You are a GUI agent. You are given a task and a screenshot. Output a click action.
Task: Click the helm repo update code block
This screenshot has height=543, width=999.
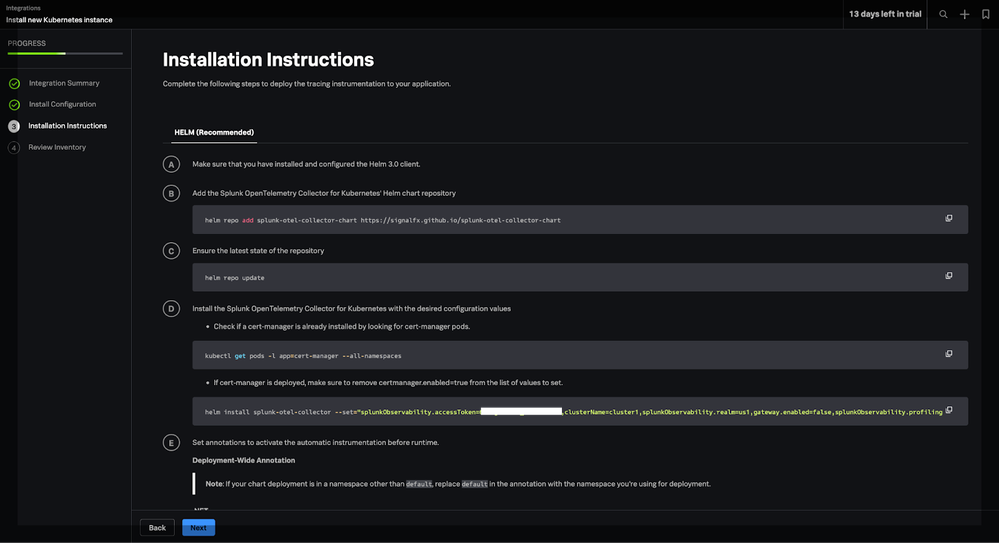tap(580, 277)
